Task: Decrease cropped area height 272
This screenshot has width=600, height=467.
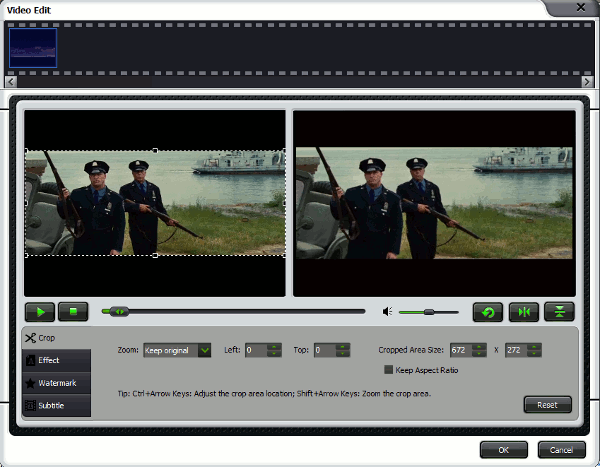Action: pyautogui.click(x=534, y=354)
